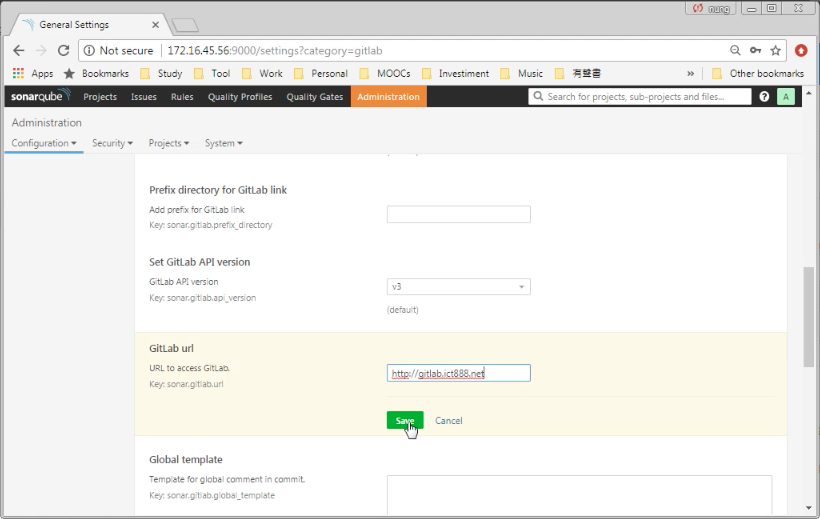The image size is (820, 519).
Task: Open the Work bookmark folder
Action: tap(262, 73)
